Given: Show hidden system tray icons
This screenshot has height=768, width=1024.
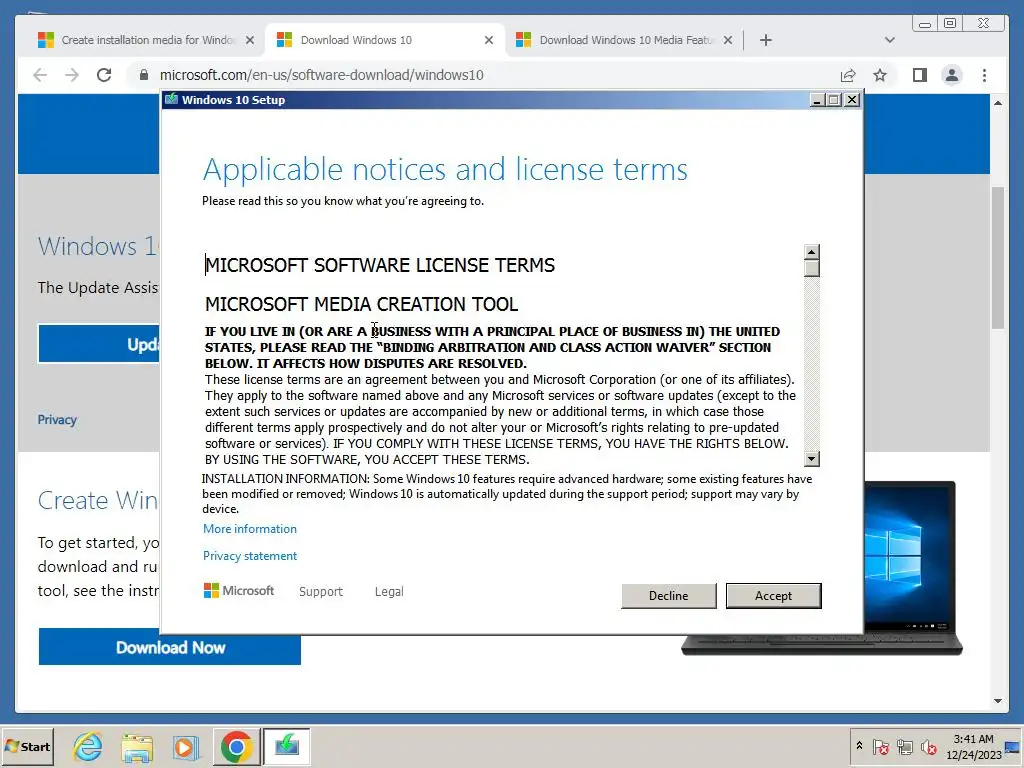Looking at the screenshot, I should click(859, 746).
